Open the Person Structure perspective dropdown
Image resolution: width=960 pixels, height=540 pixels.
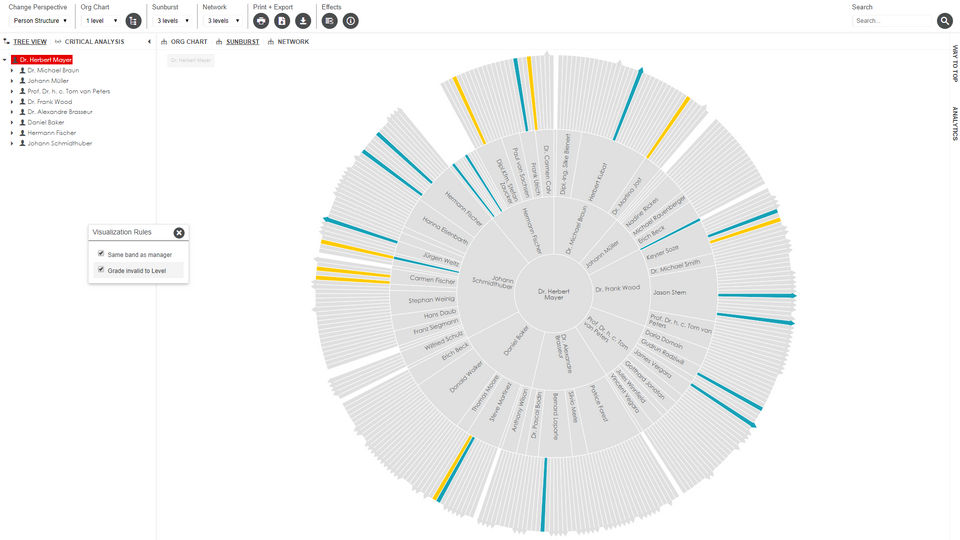pyautogui.click(x=41, y=20)
